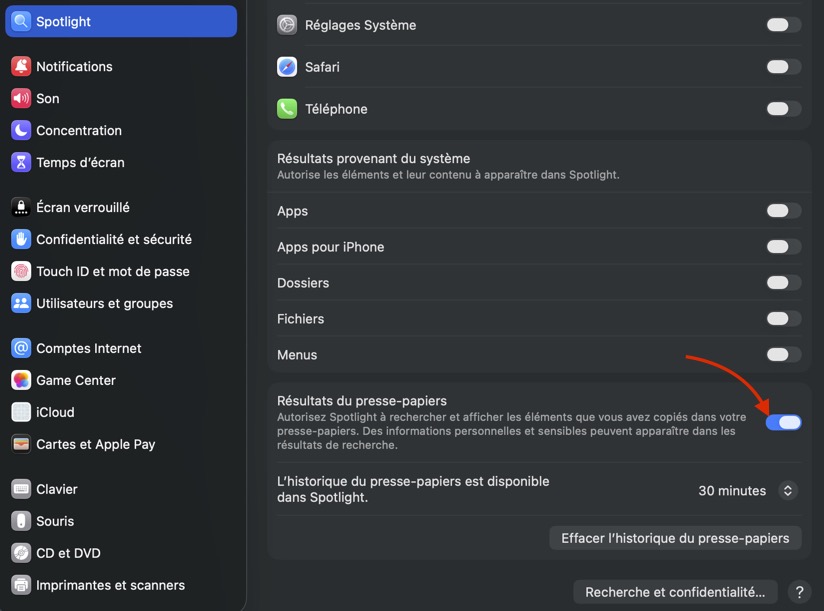Viewport: 824px width, 611px height.
Task: Select Spotlight in the sidebar
Action: coord(121,21)
